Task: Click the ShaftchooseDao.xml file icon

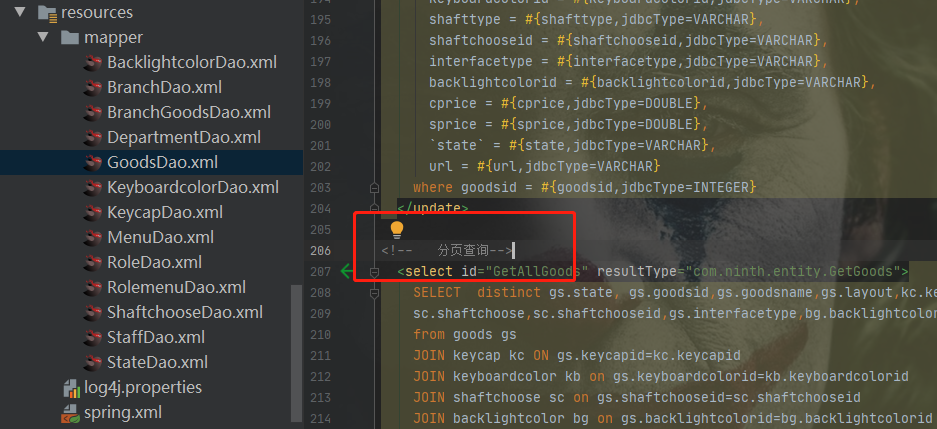Action: tap(92, 312)
